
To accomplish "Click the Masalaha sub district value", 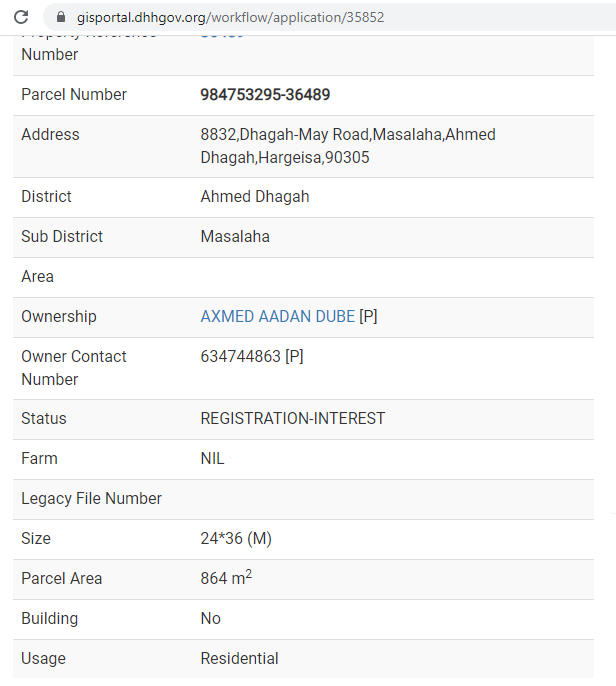I will coord(235,236).
